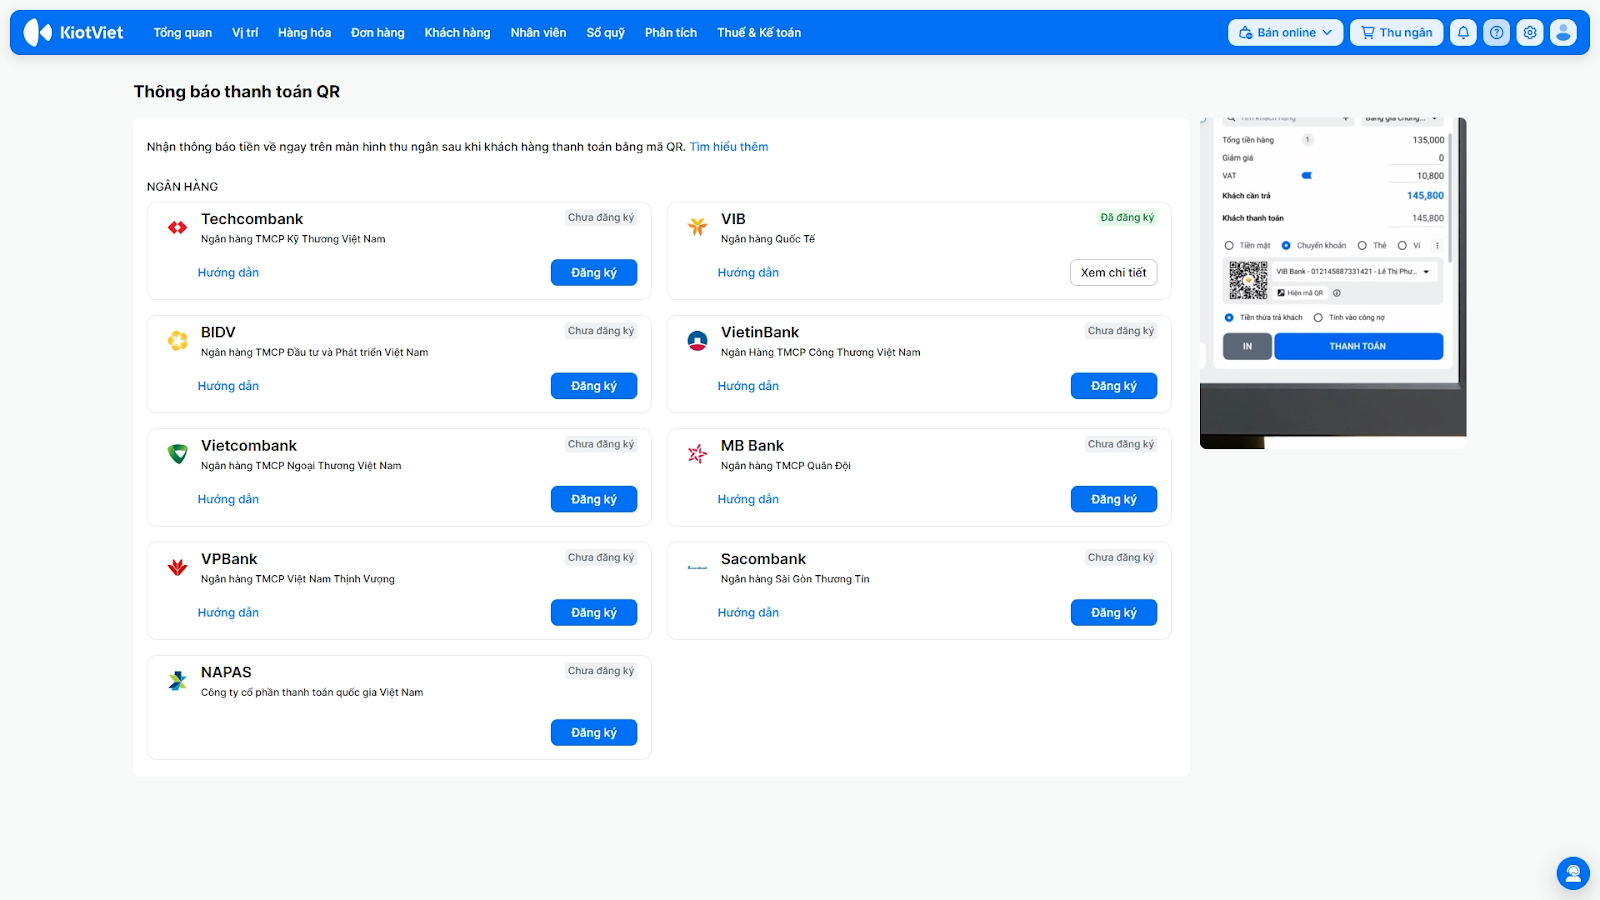Click Đăng ký for VPBank

(x=594, y=613)
